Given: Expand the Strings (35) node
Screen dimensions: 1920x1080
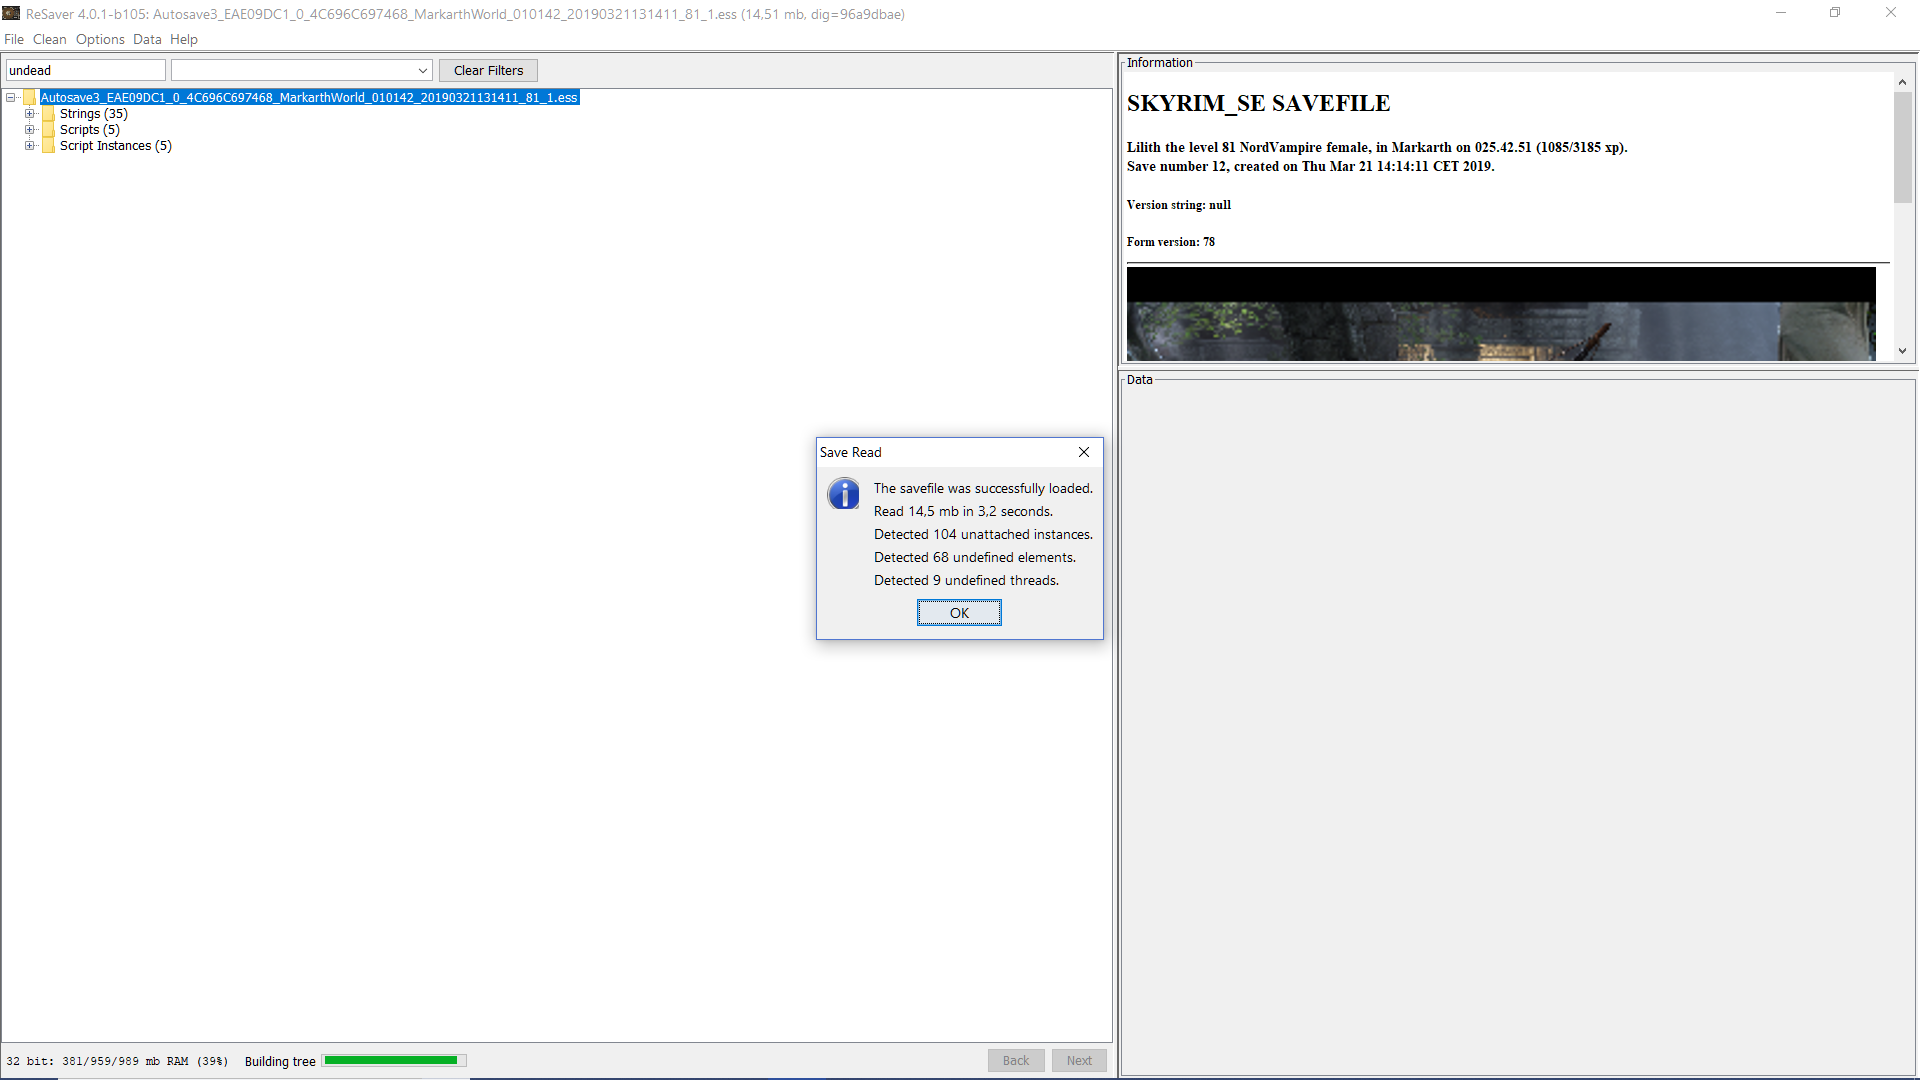Looking at the screenshot, I should 30,114.
